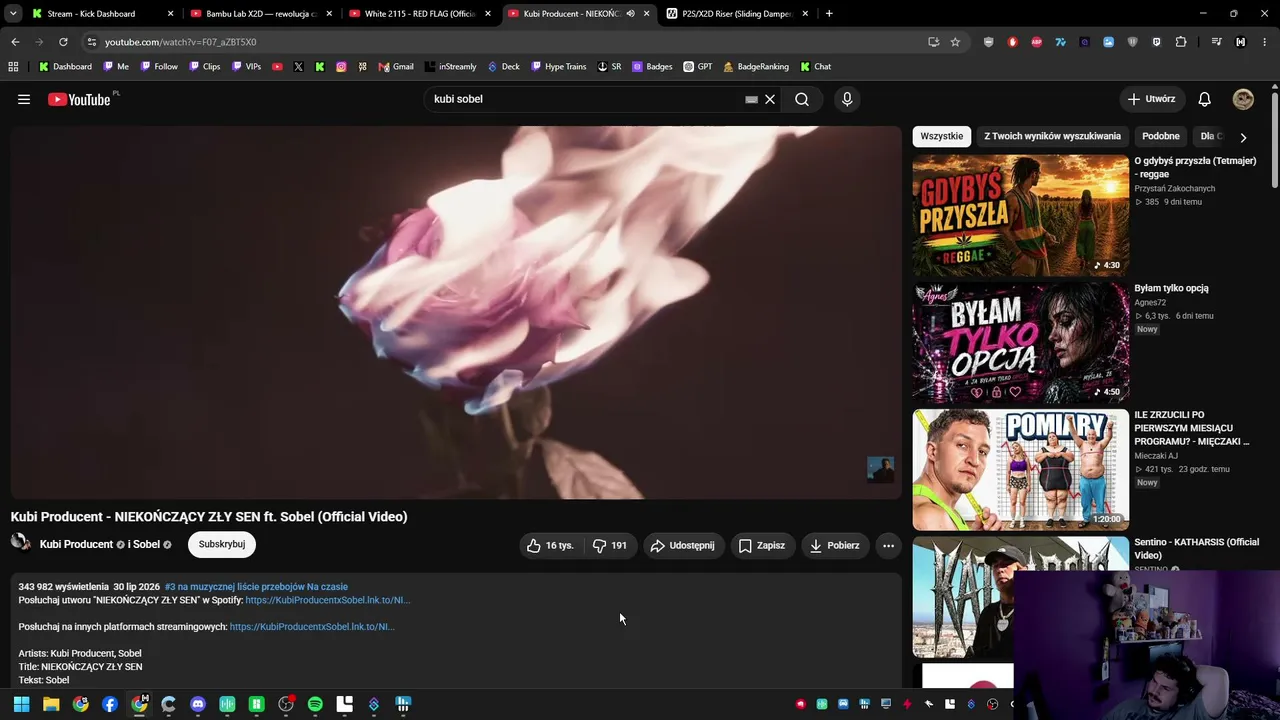1280x720 pixels.
Task: Launch File Explorer from taskbar
Action: tap(51, 704)
